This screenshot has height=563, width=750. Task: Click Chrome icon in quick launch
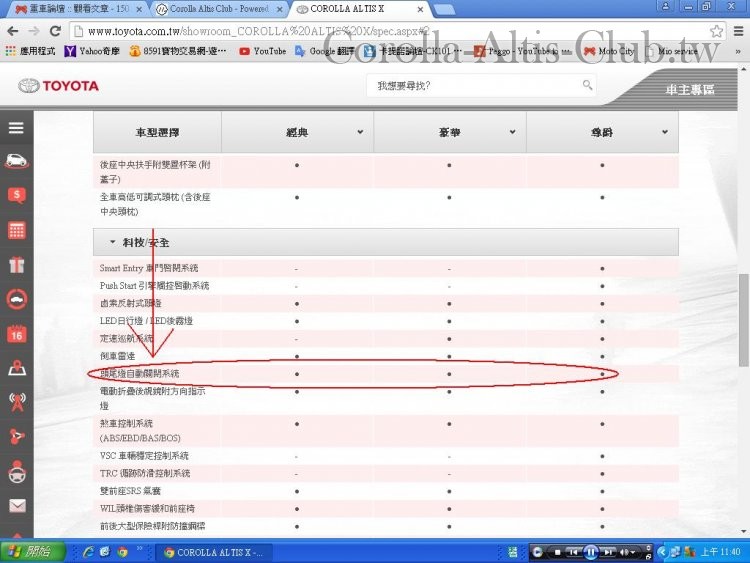coord(122,552)
